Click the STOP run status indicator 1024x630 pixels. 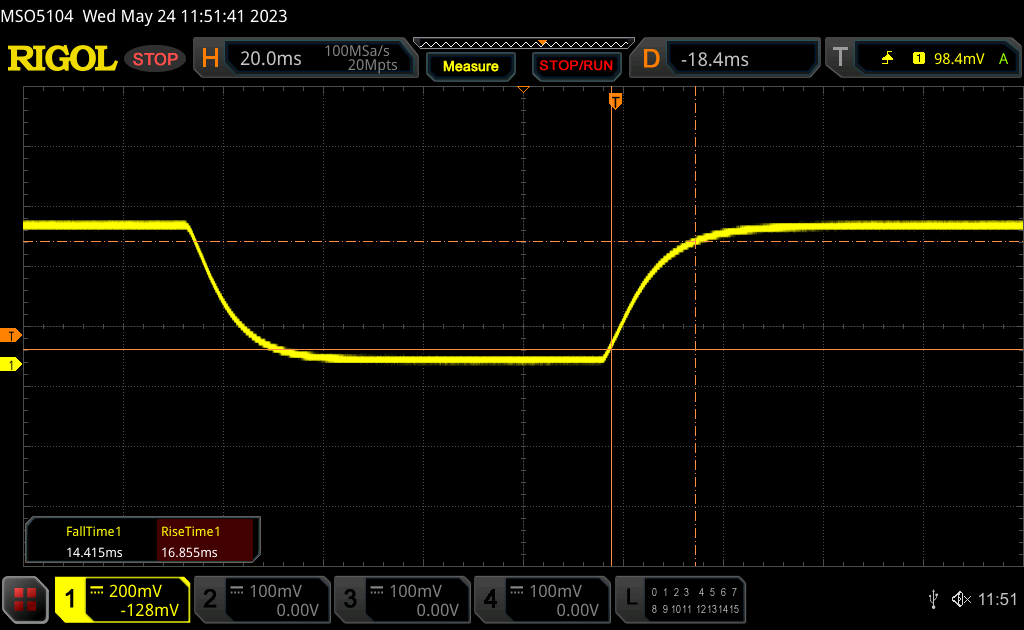tap(155, 59)
